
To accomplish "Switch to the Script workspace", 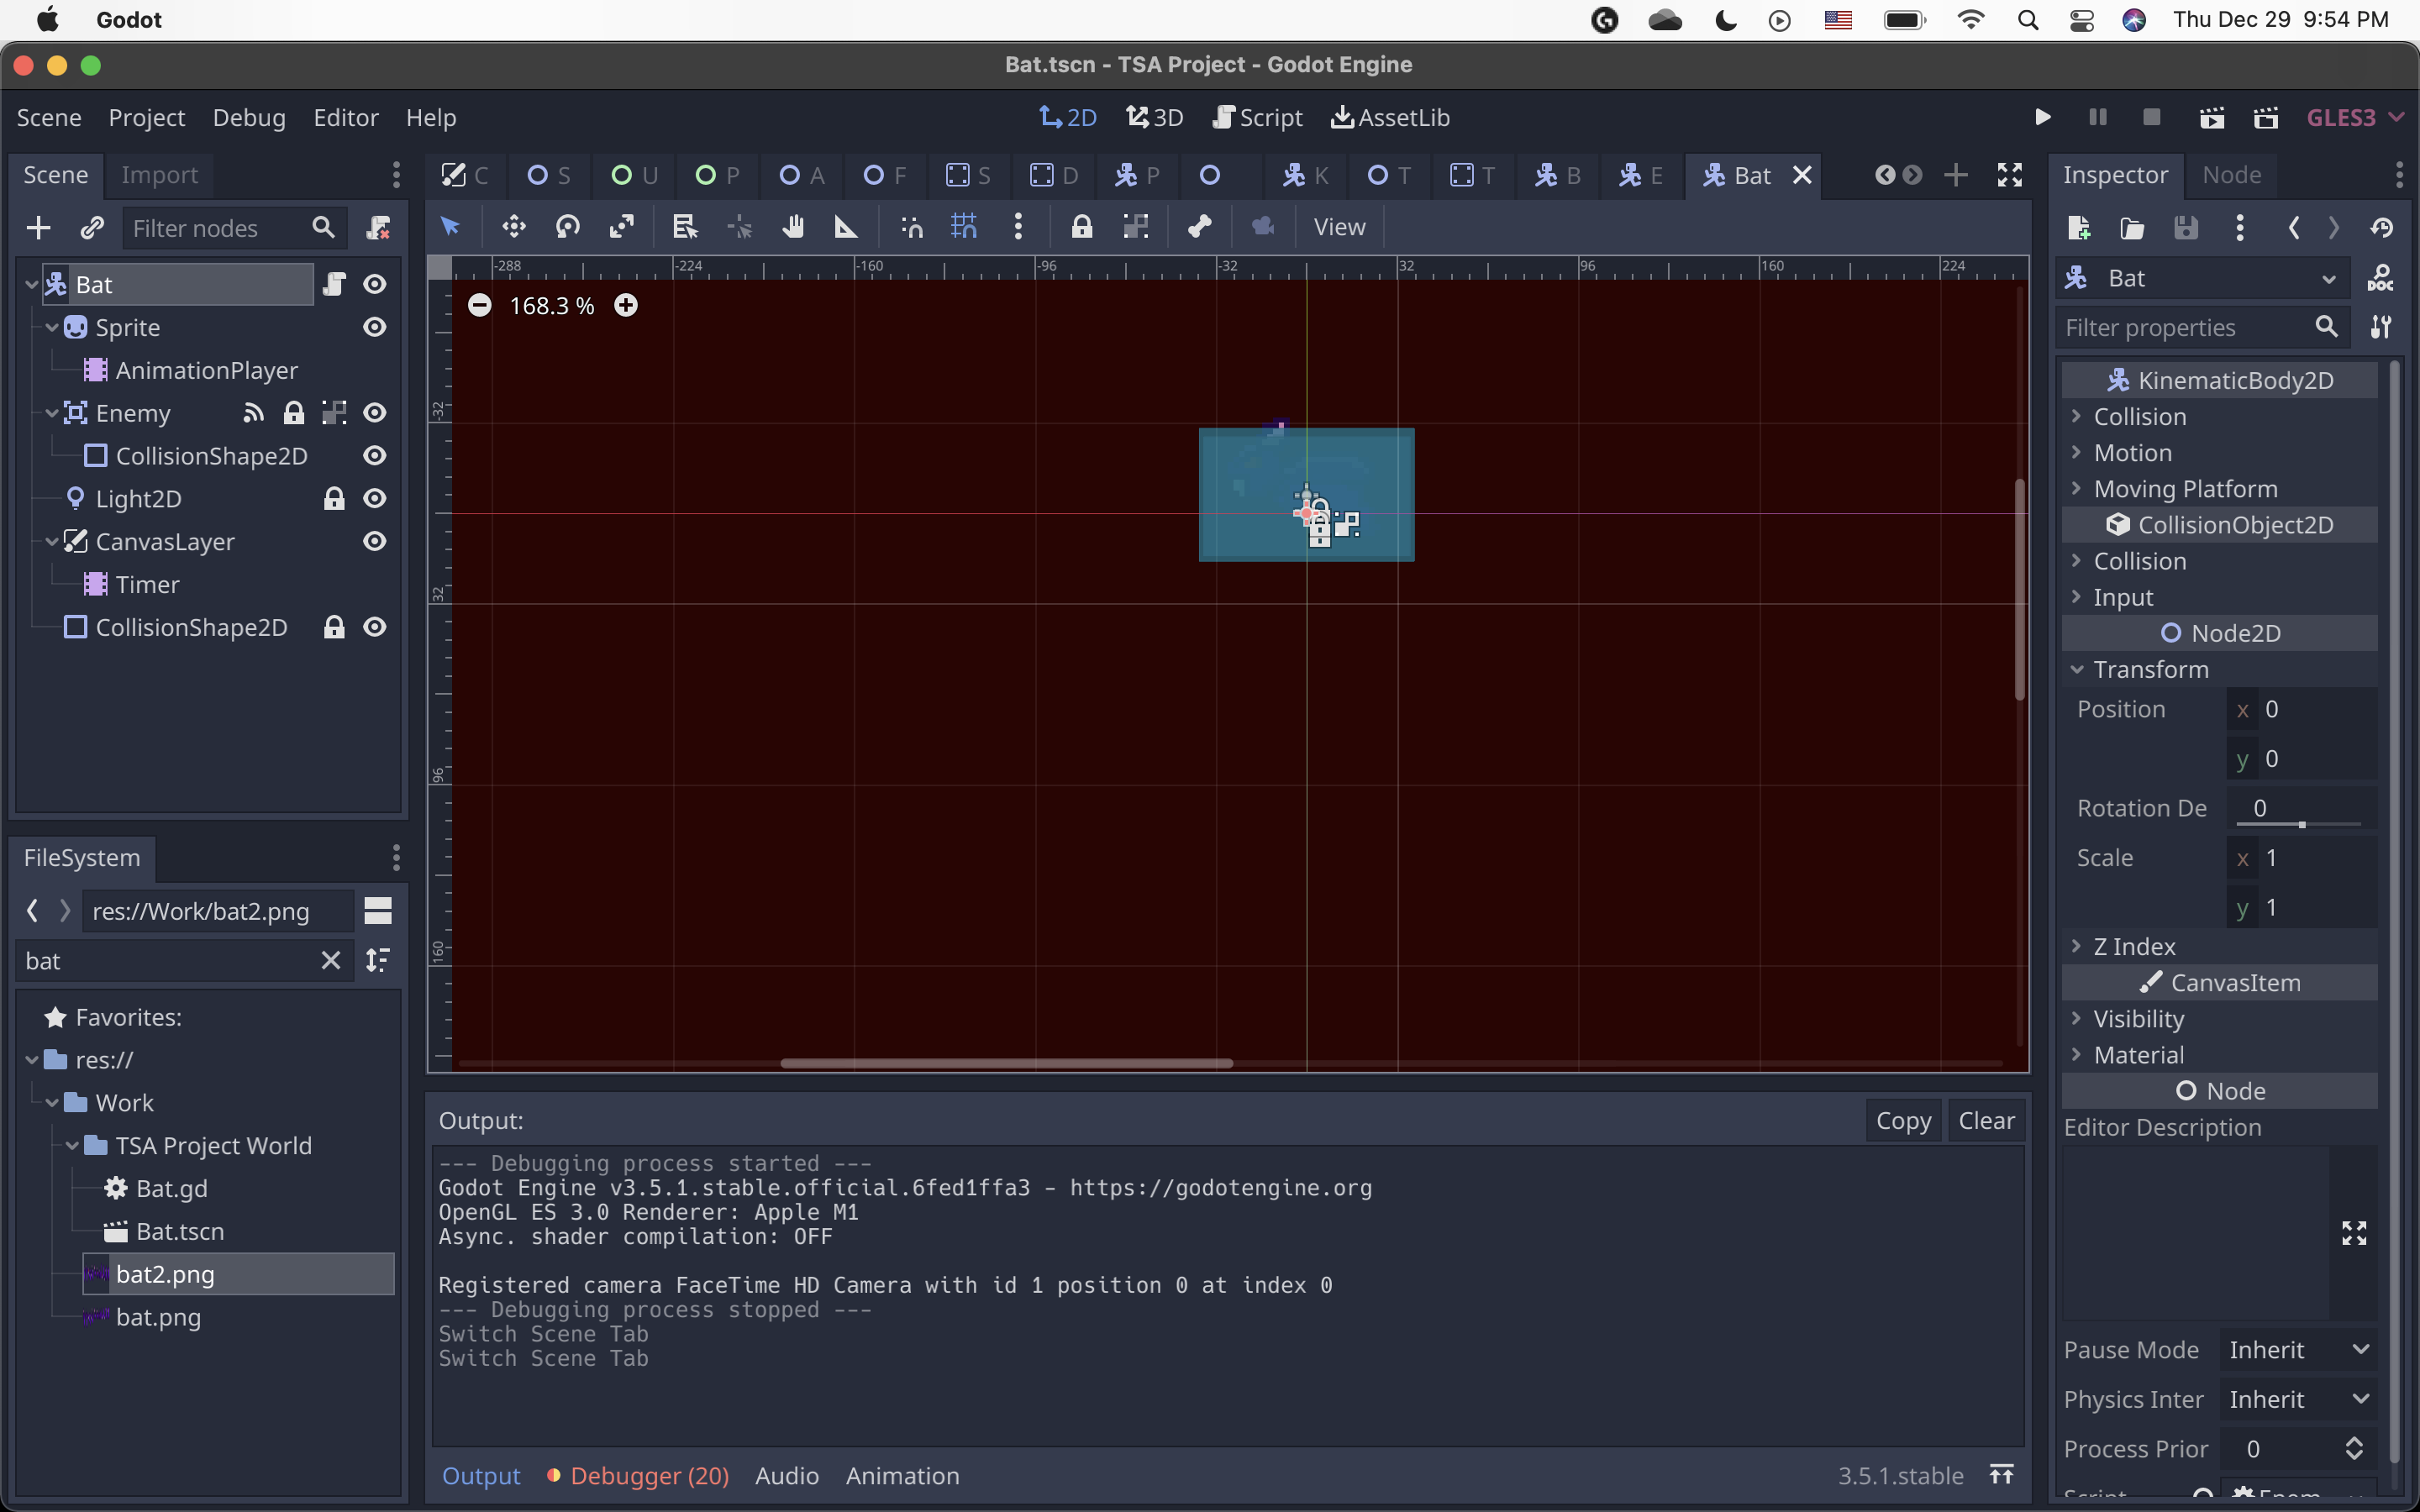I will [1257, 117].
